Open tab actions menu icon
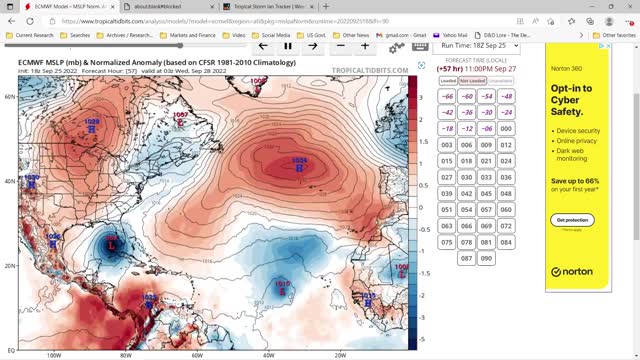The image size is (640, 360). 10,7
